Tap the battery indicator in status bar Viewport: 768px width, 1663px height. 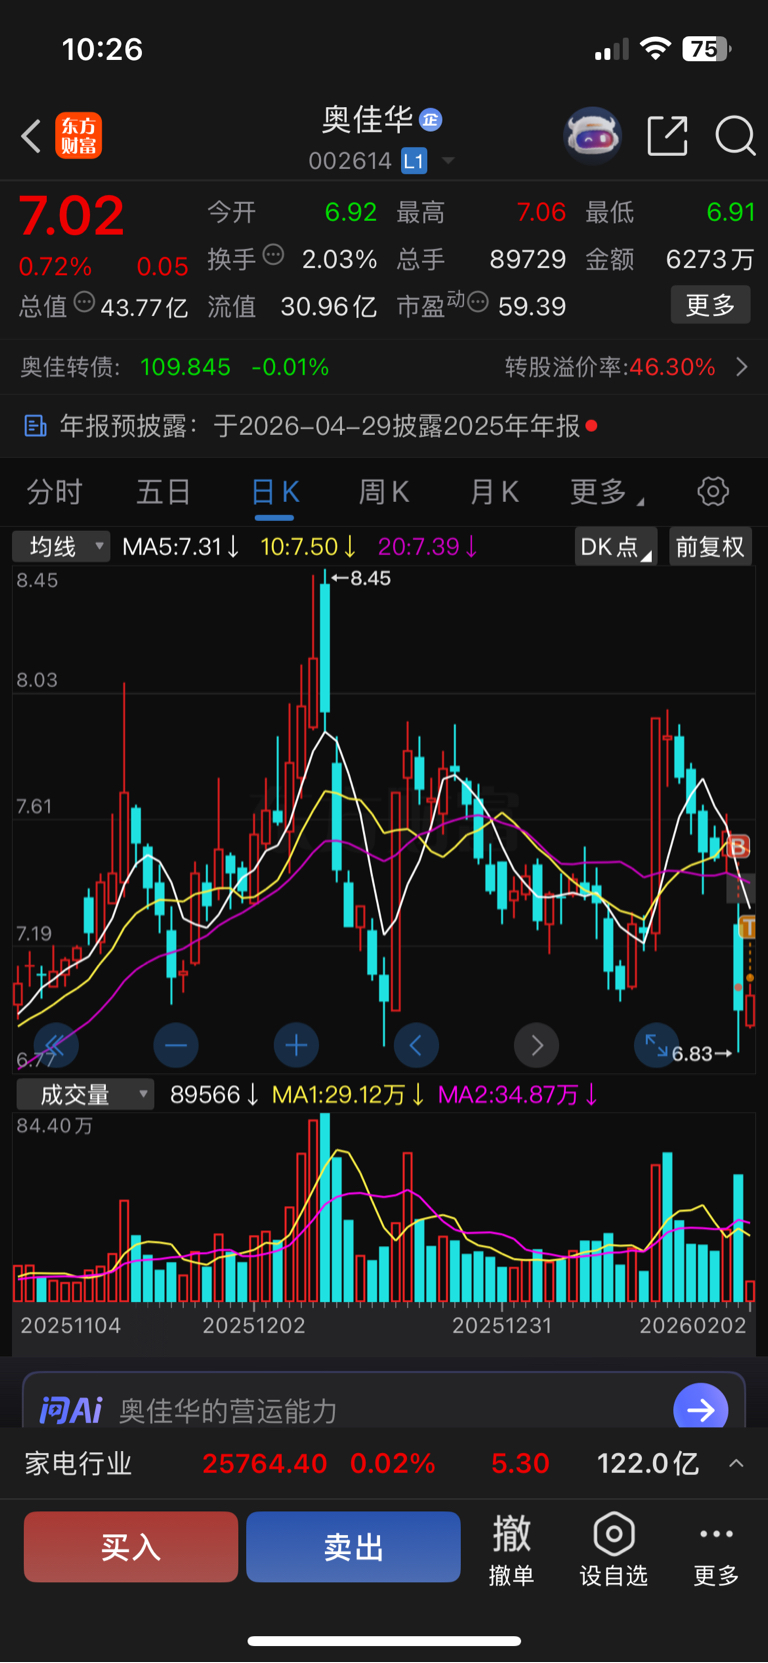708,48
